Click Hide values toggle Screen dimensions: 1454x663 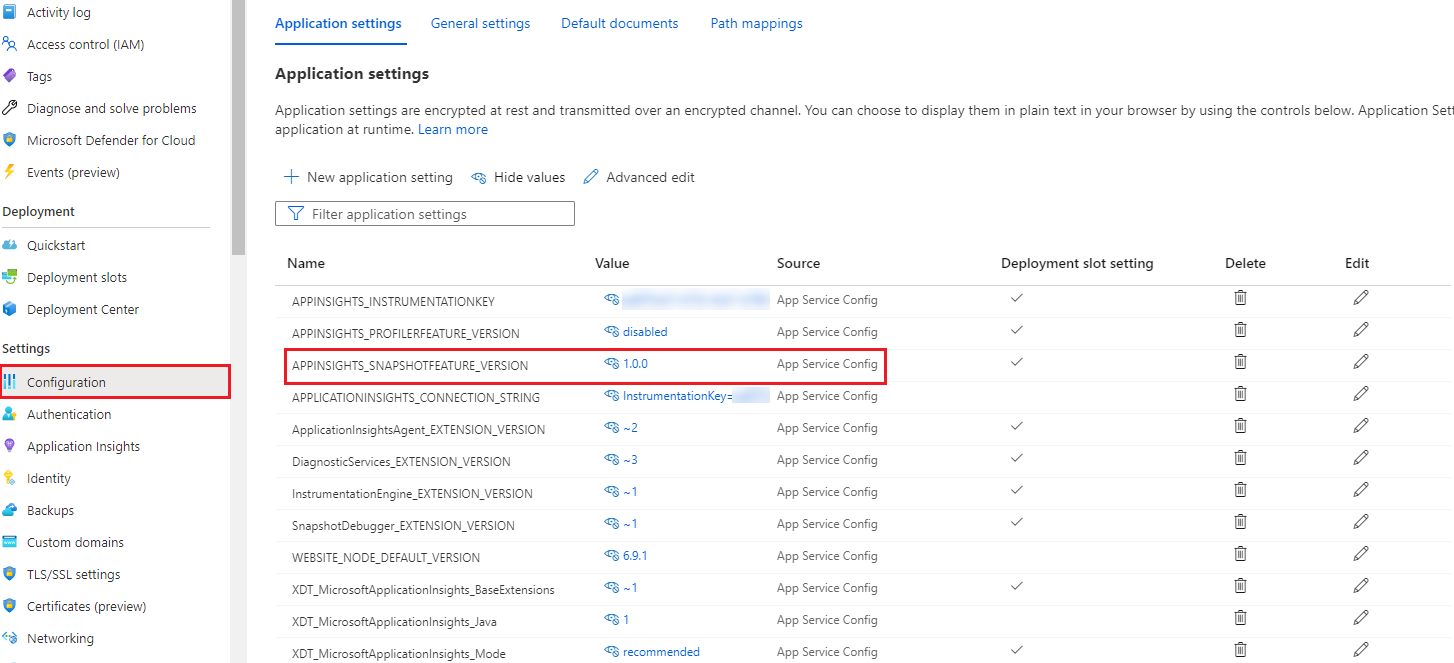click(518, 178)
